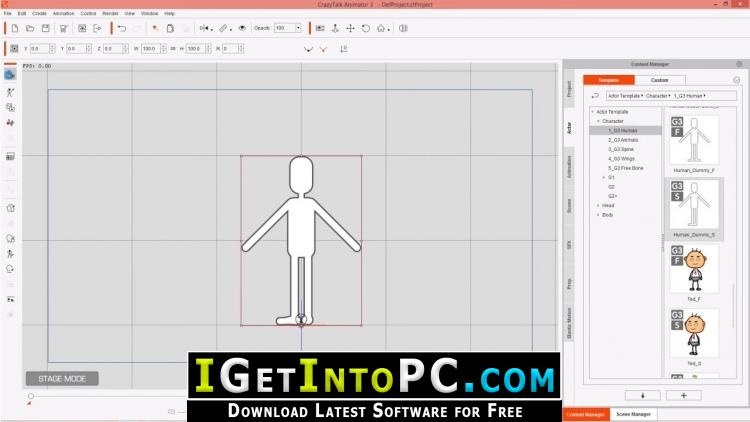Click the Composer mode icon at top of left toolbar

pos(10,73)
